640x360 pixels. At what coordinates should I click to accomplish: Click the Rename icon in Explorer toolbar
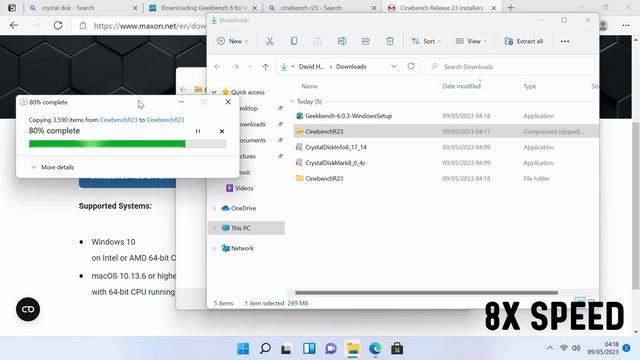[x=342, y=41]
